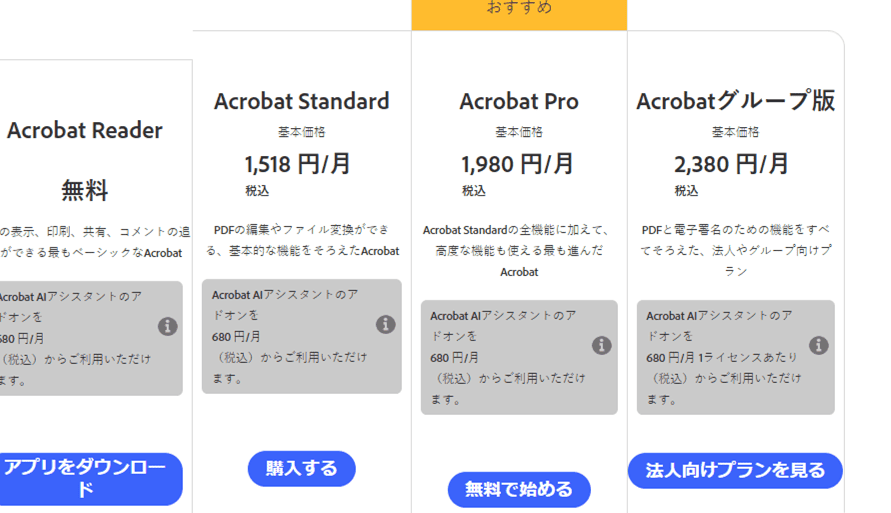Click the info icon in Acrobatグループ版 add-on box

(x=819, y=345)
